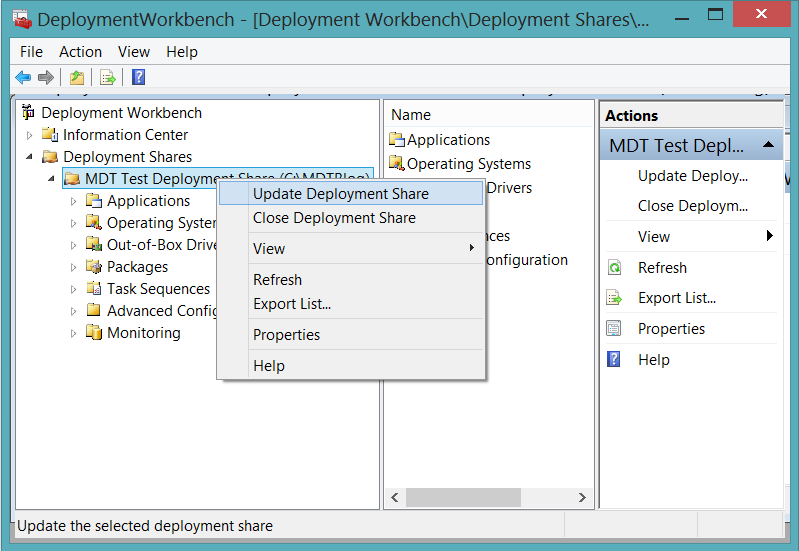Expand the Advanced Configuration tree node
This screenshot has height=551, width=799.
tap(73, 311)
